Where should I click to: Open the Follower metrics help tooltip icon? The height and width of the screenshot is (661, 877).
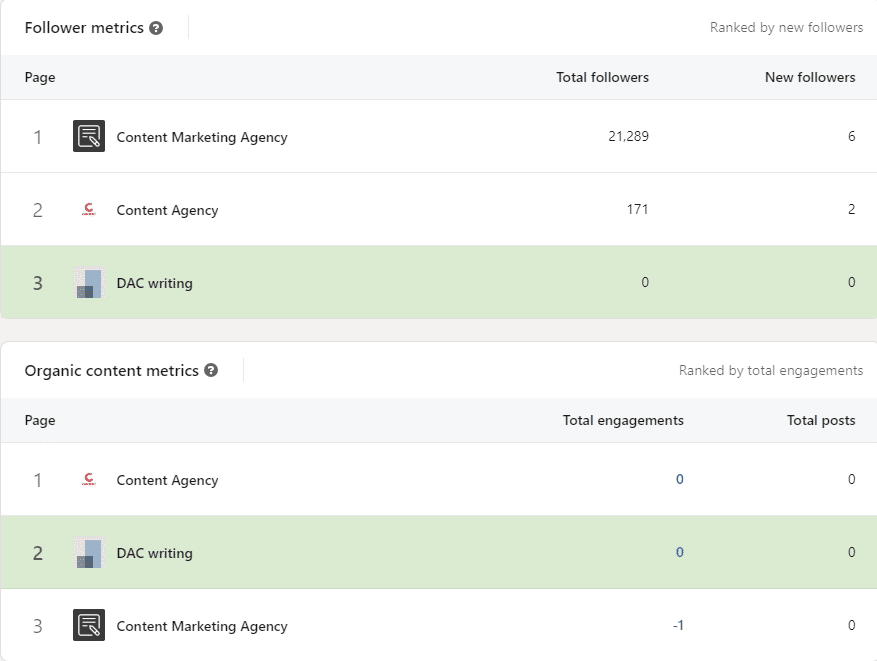point(156,28)
